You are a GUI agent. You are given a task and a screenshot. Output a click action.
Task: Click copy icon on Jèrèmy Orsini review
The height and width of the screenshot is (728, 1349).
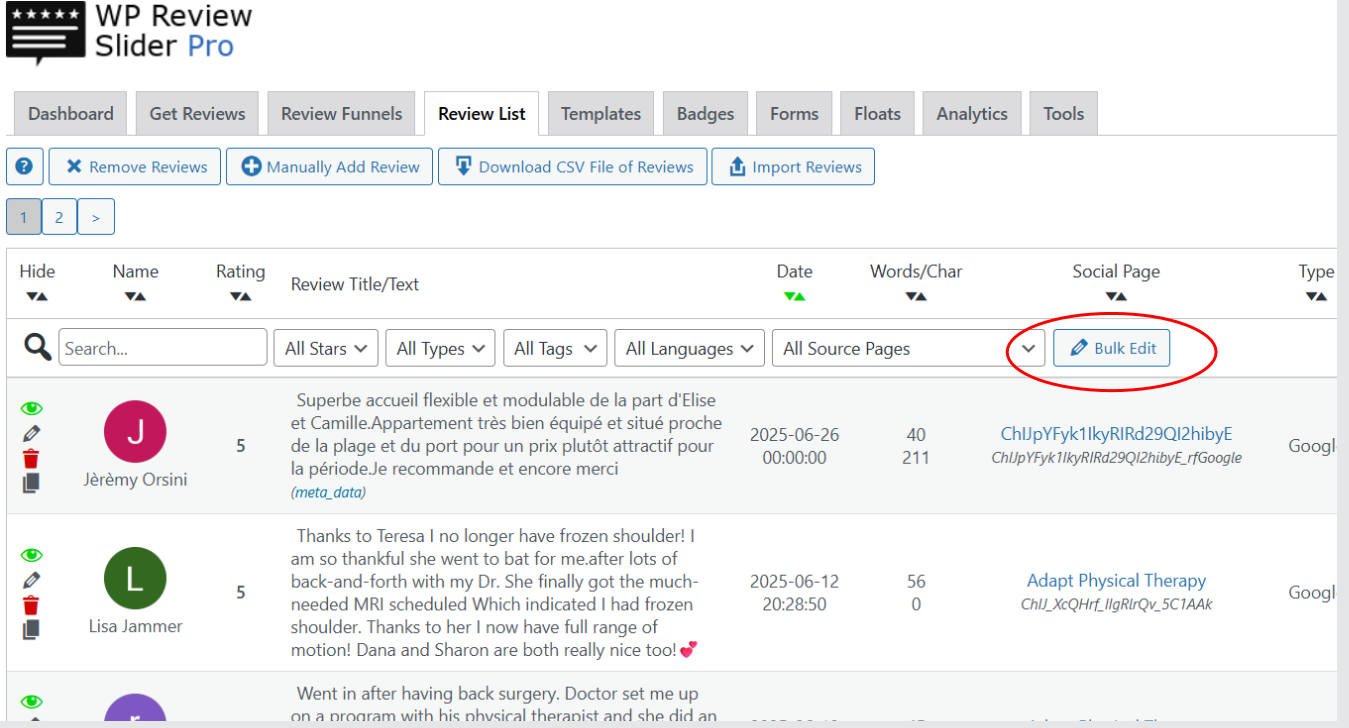pyautogui.click(x=32, y=483)
